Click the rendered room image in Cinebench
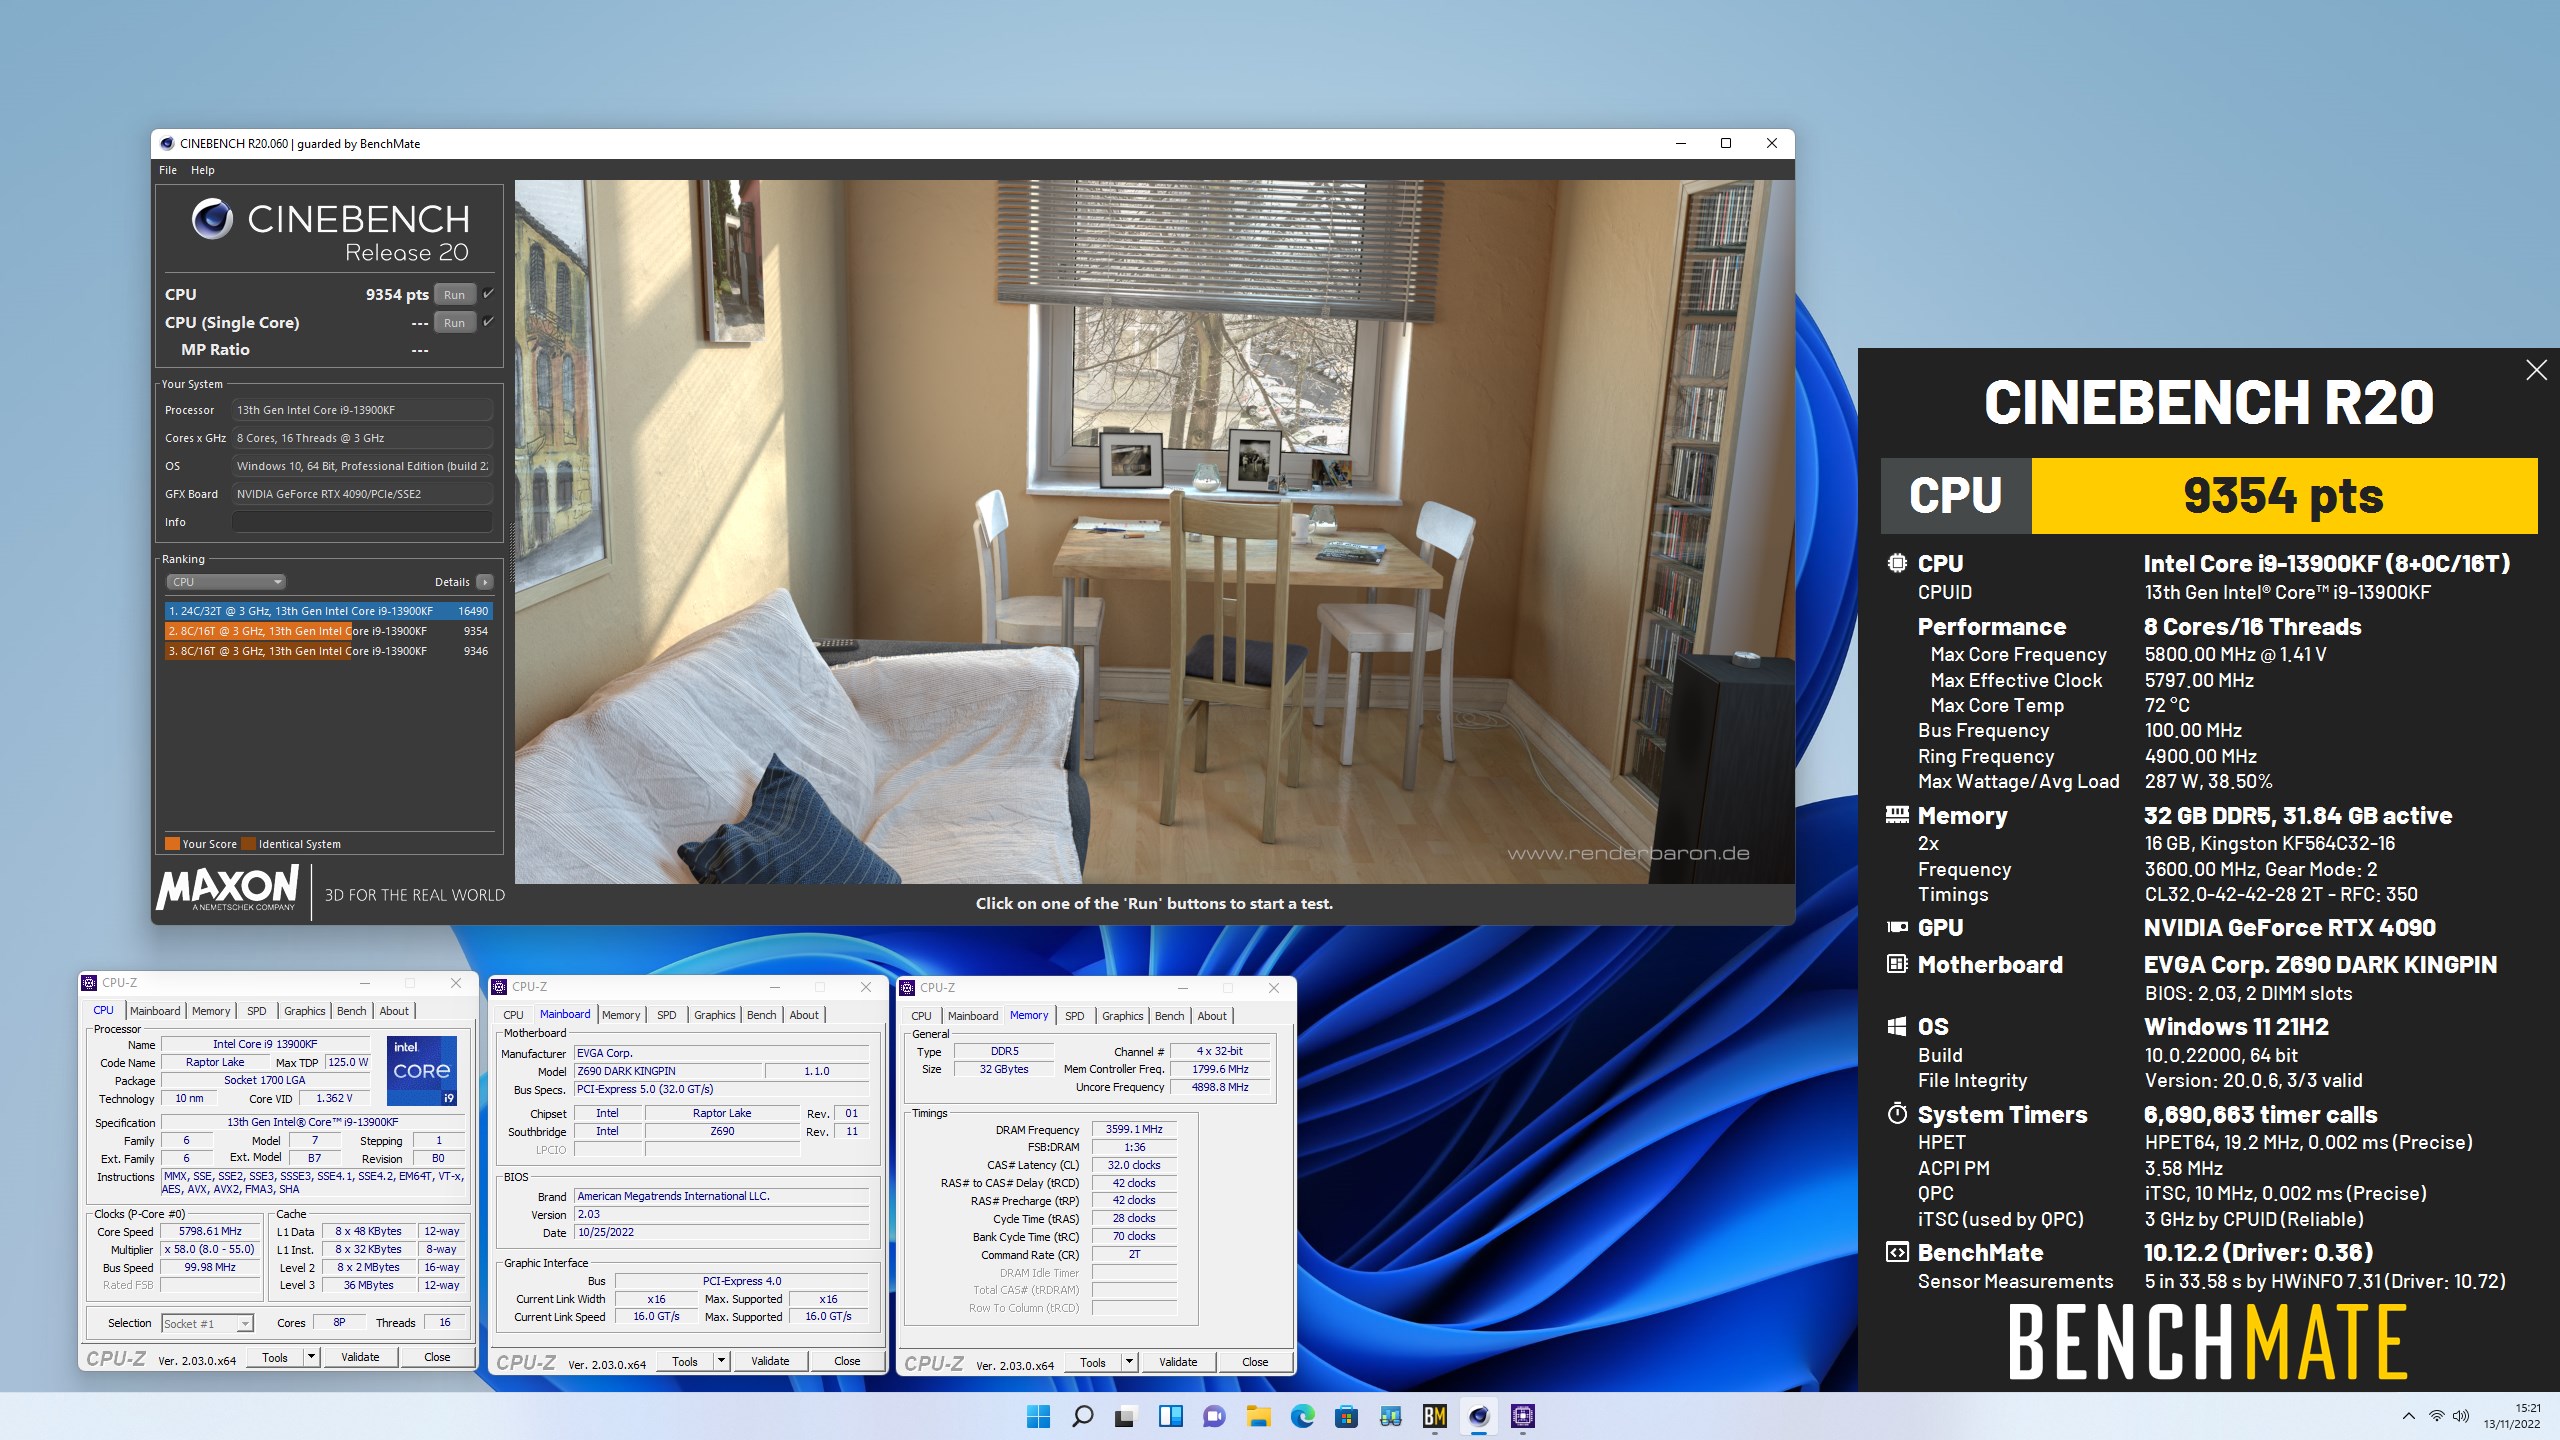This screenshot has width=2560, height=1440. point(1154,531)
